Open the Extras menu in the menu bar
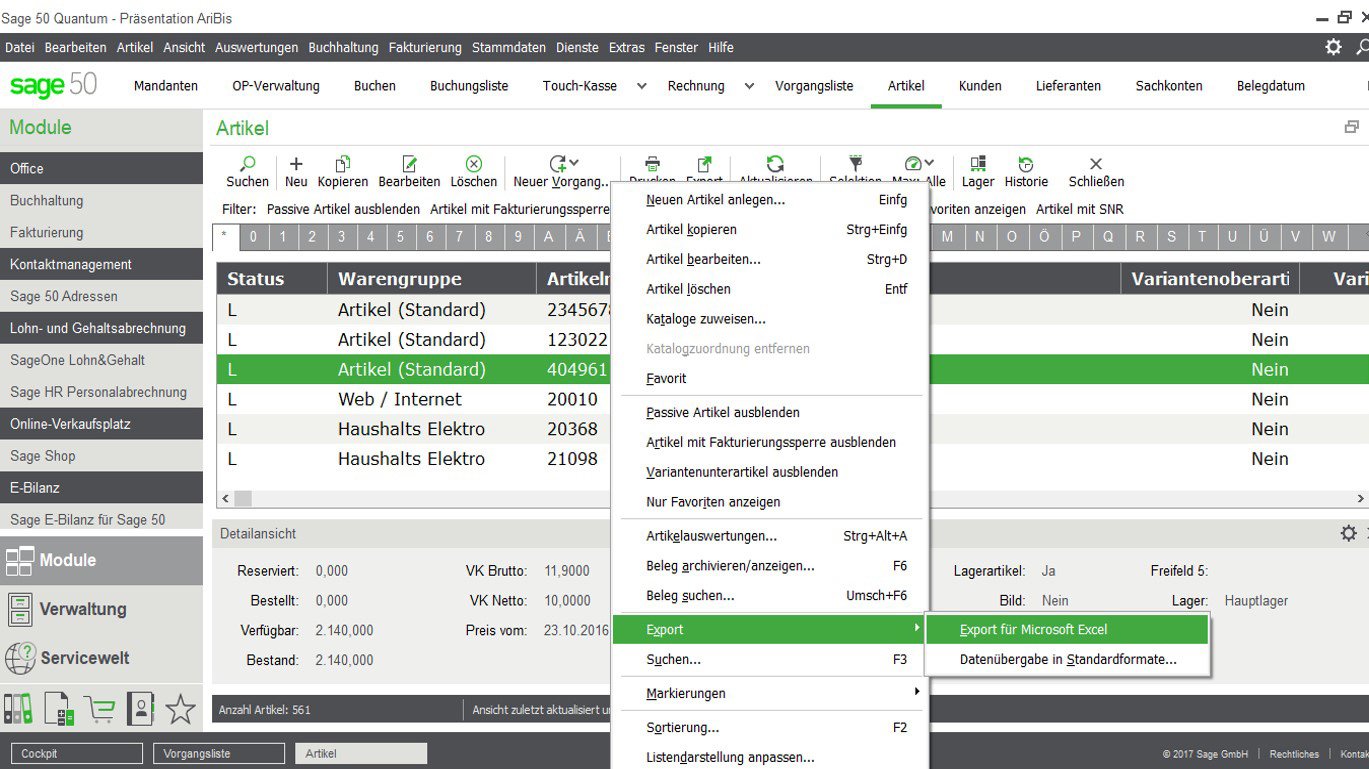This screenshot has height=769, width=1369. click(627, 47)
